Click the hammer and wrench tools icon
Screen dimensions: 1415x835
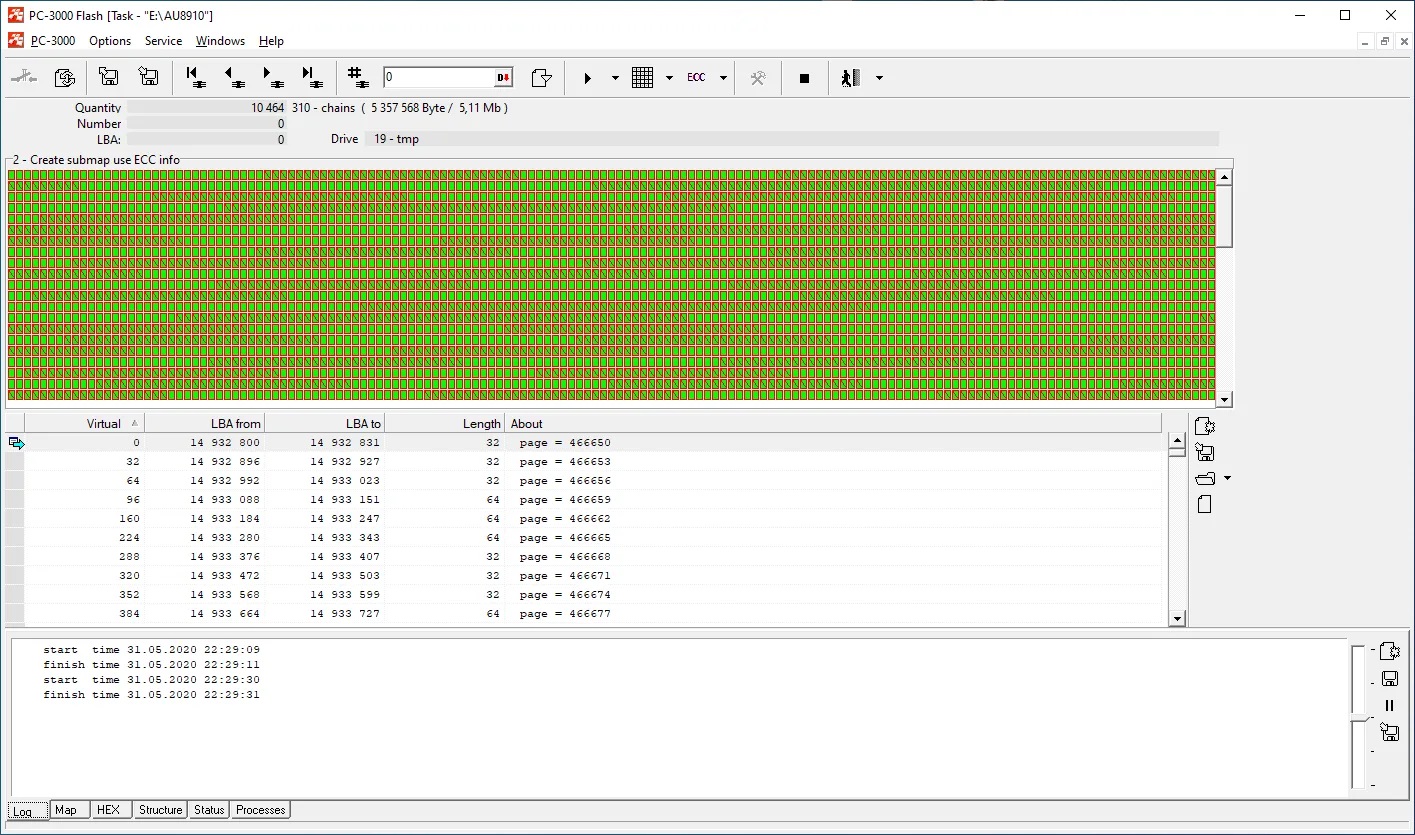pyautogui.click(x=758, y=78)
